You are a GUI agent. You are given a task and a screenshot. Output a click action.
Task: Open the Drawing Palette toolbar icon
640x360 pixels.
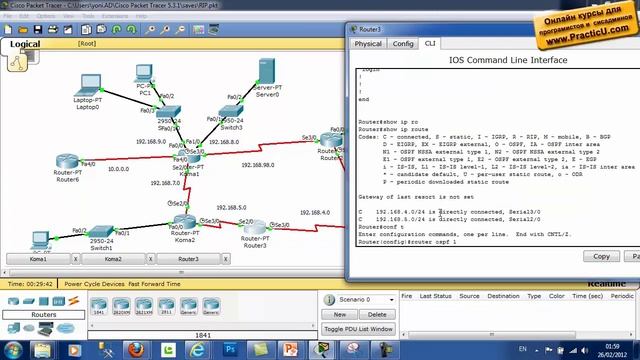click(199, 29)
